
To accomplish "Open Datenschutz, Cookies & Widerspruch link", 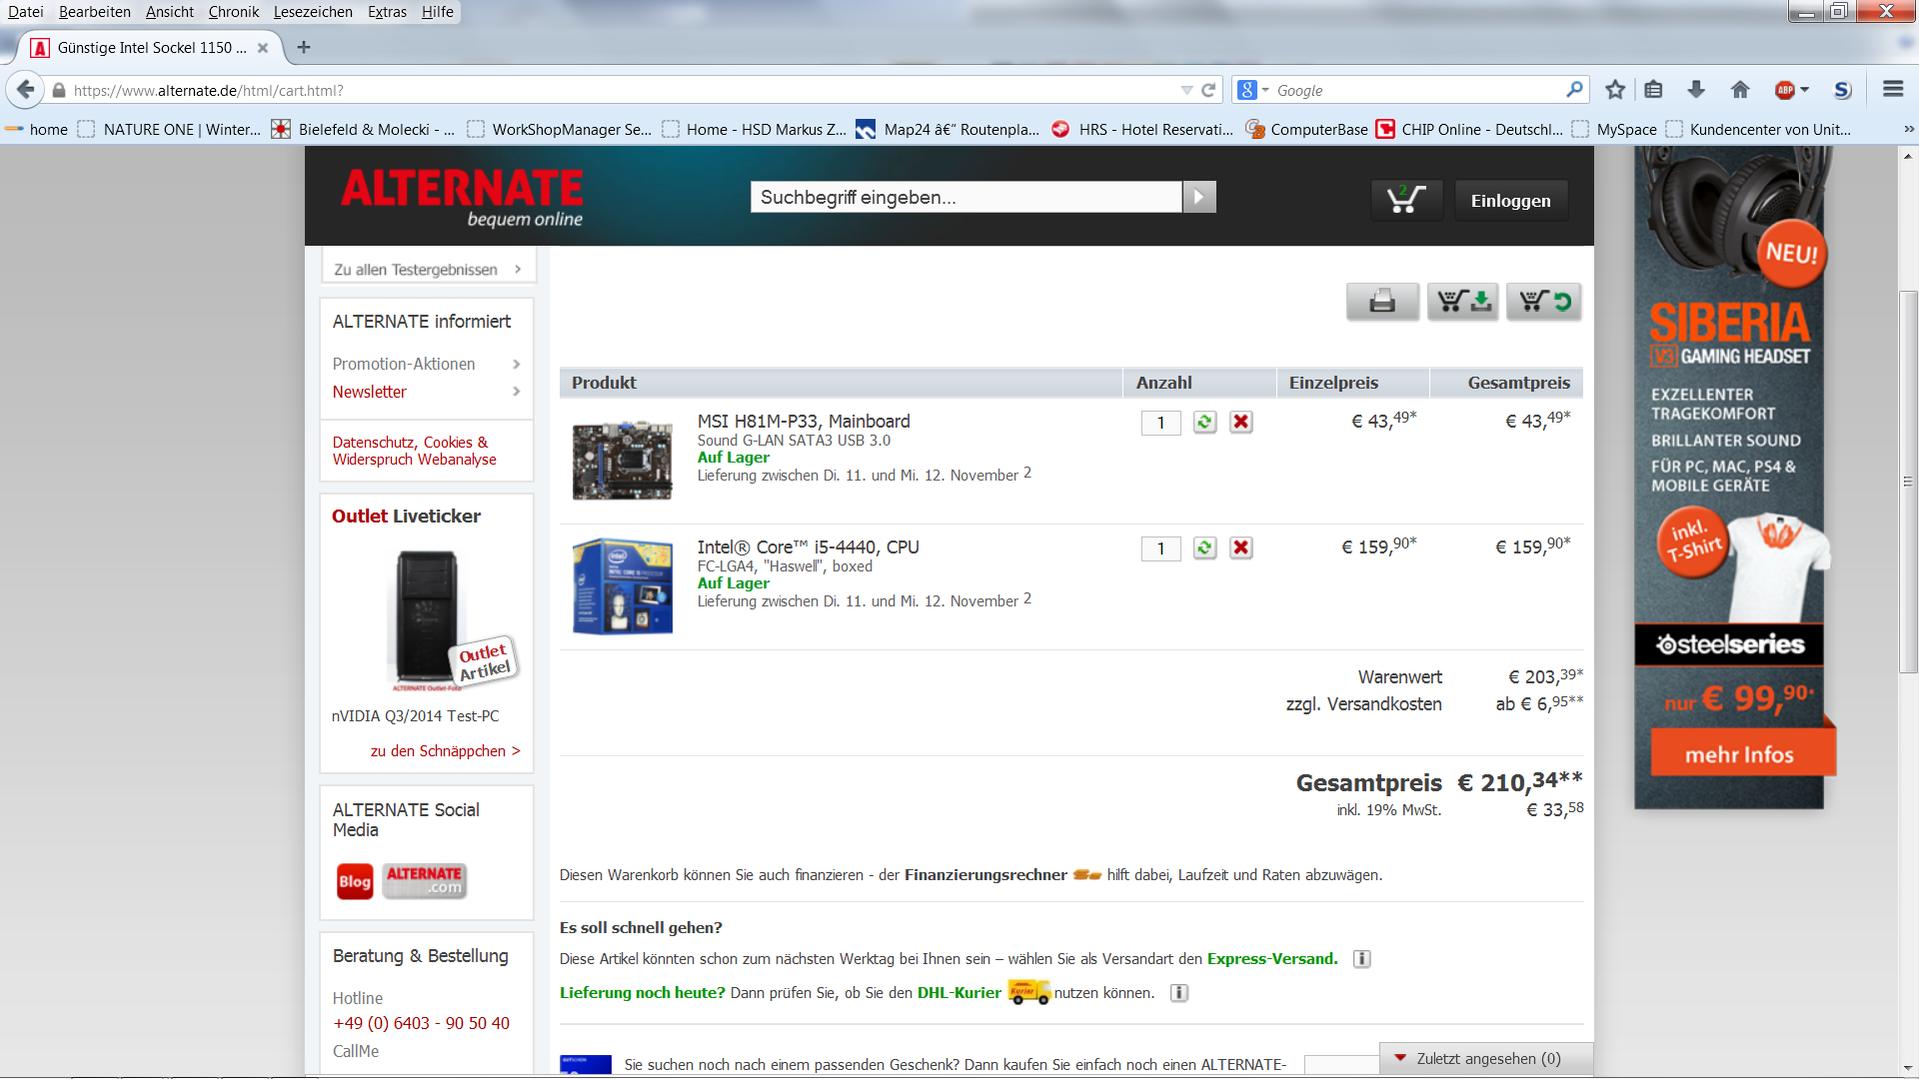I will (414, 451).
